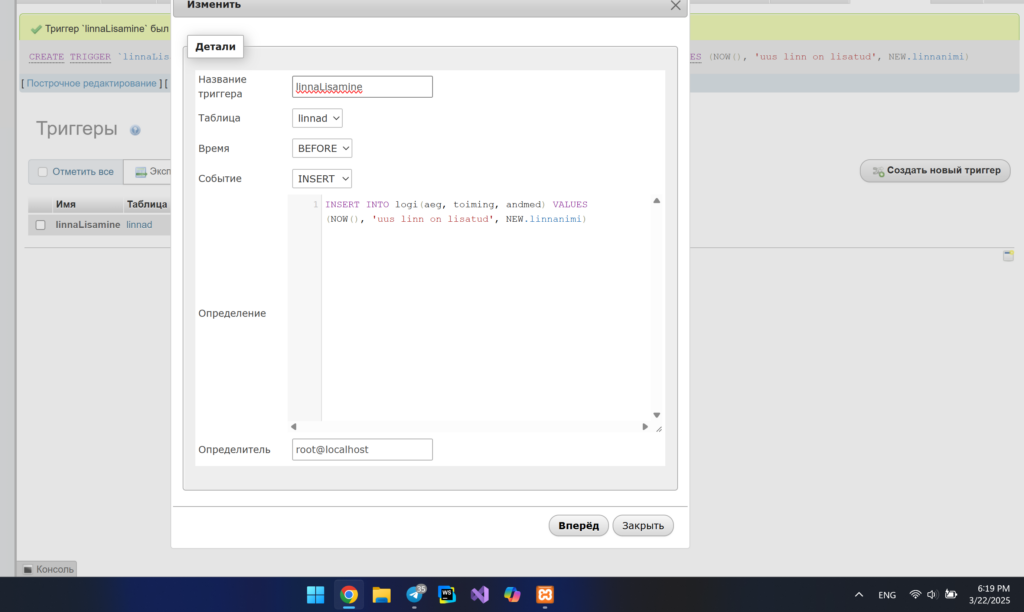The width and height of the screenshot is (1024, 612).
Task: Click the definition editor scroll down arrow
Action: click(656, 415)
